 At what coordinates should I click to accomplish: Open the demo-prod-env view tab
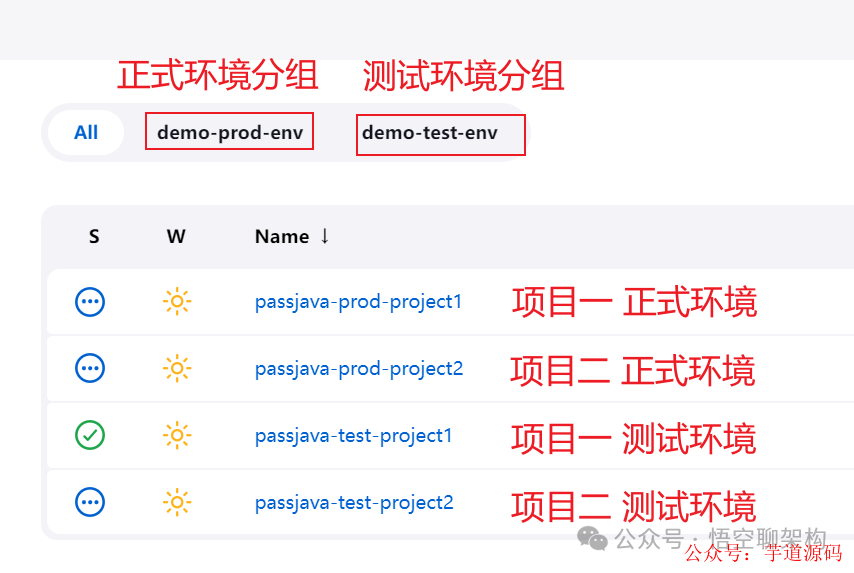230,132
